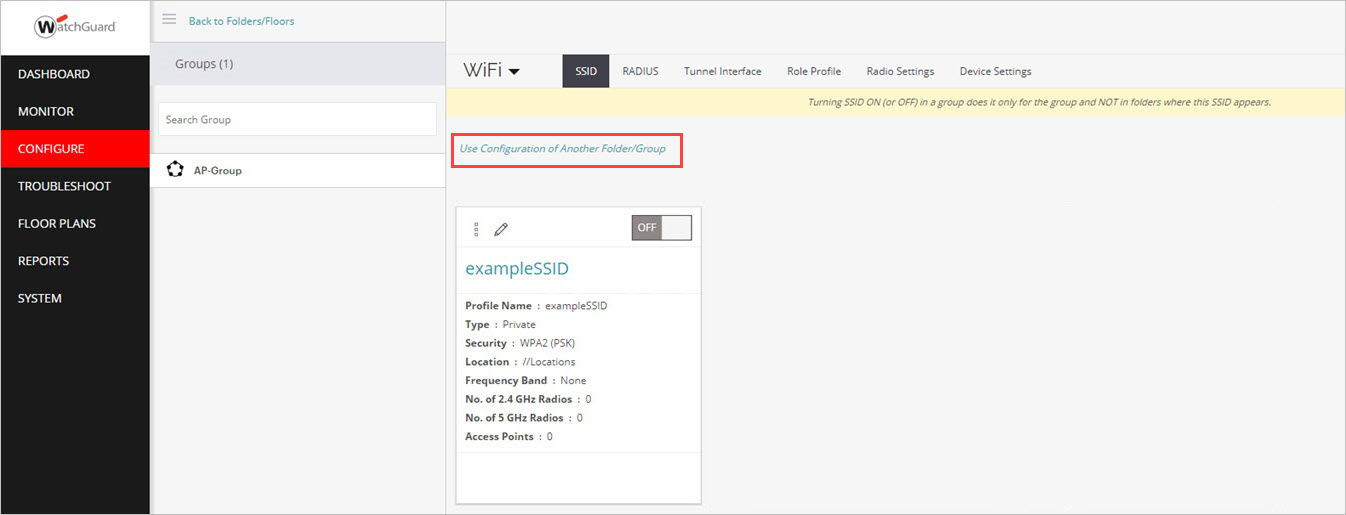
Task: Navigate to TROUBLESHOOT in the sidebar
Action: [64, 186]
